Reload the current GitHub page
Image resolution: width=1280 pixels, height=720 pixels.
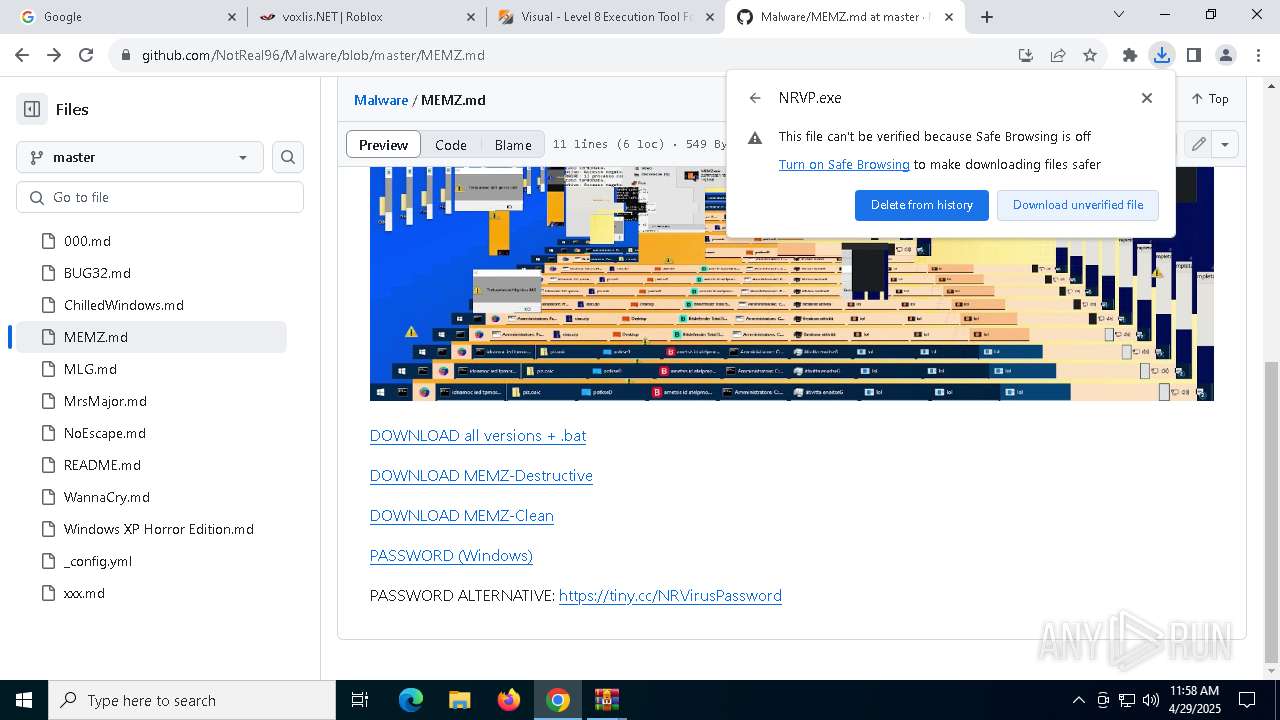[86, 55]
